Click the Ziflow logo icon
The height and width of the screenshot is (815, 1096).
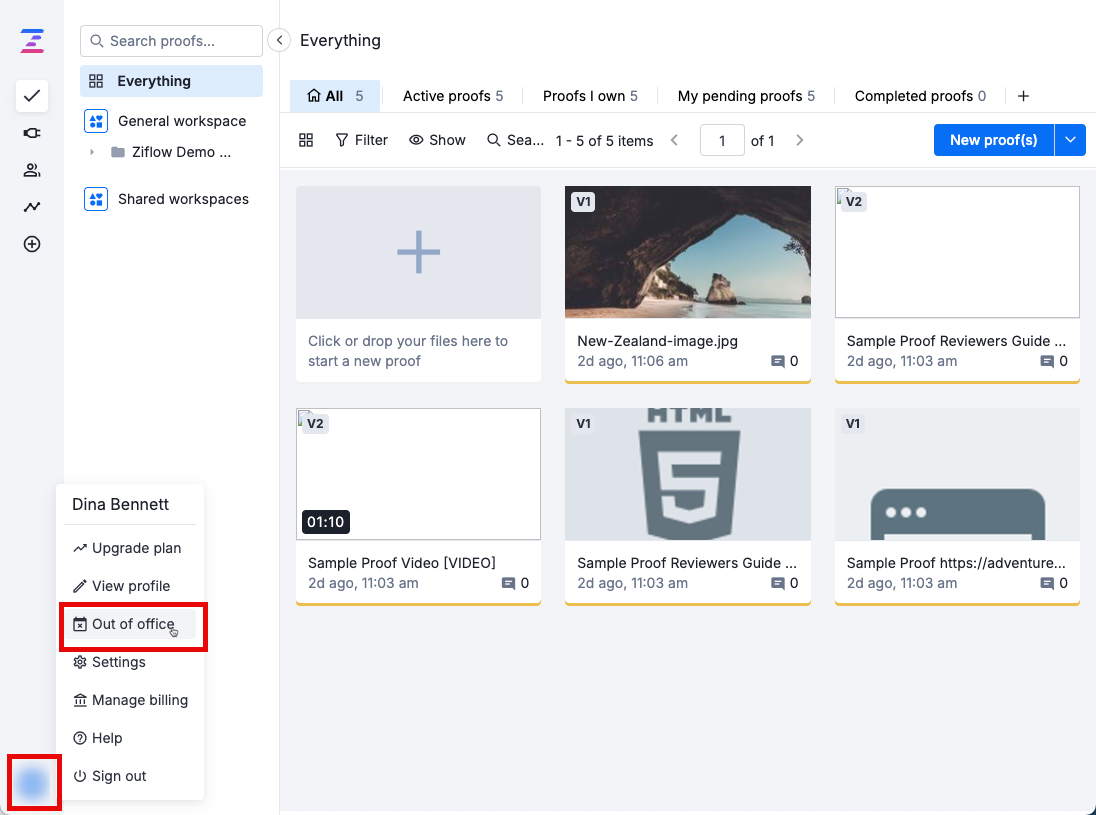(x=32, y=41)
